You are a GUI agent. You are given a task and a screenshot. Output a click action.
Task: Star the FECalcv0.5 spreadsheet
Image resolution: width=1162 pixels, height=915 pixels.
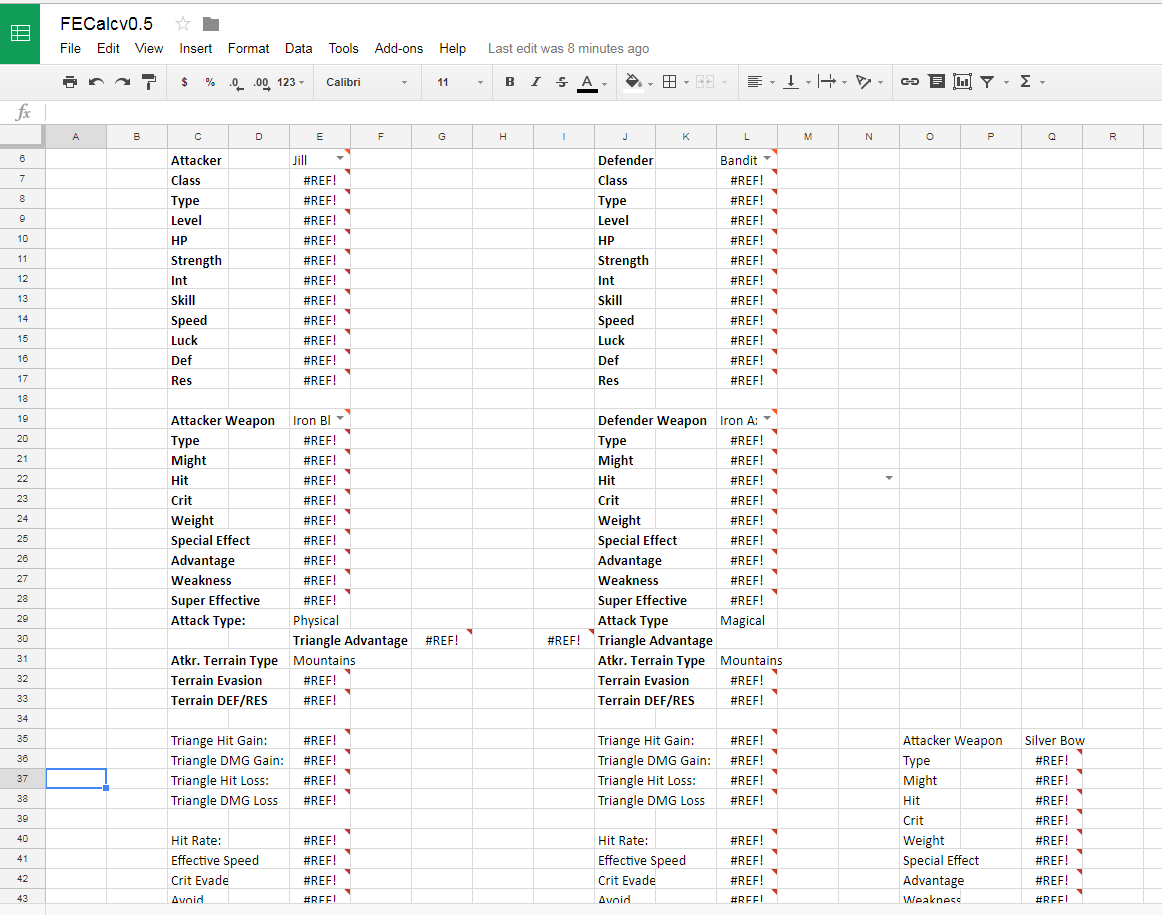(x=183, y=23)
